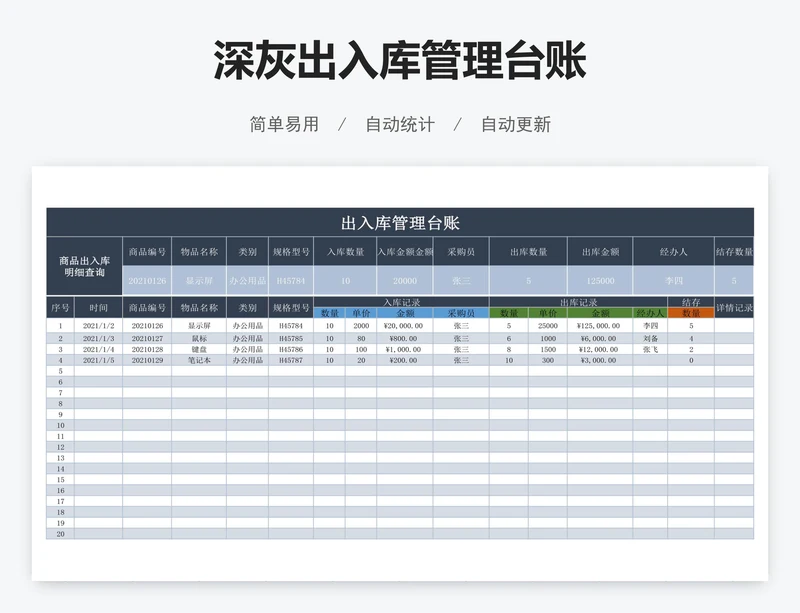Select row number 12 in 序号 column
This screenshot has width=800, height=613.
pyautogui.click(x=60, y=447)
